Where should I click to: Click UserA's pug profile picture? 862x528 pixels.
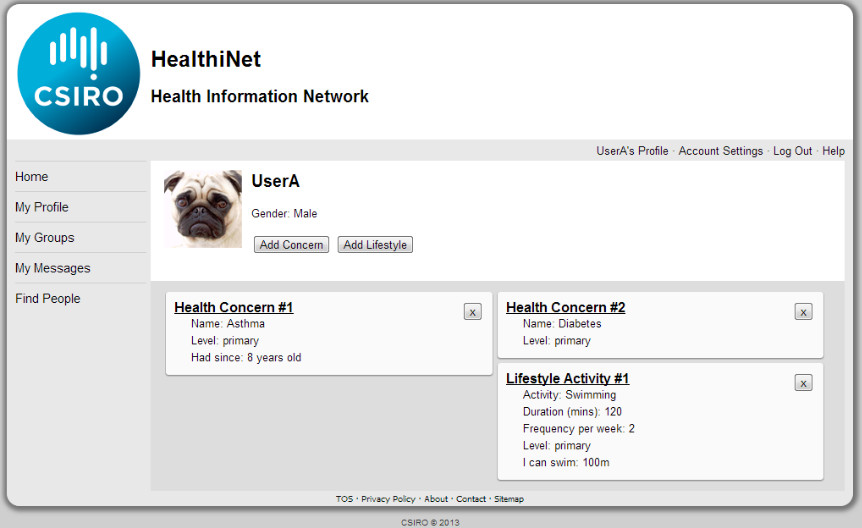click(203, 209)
